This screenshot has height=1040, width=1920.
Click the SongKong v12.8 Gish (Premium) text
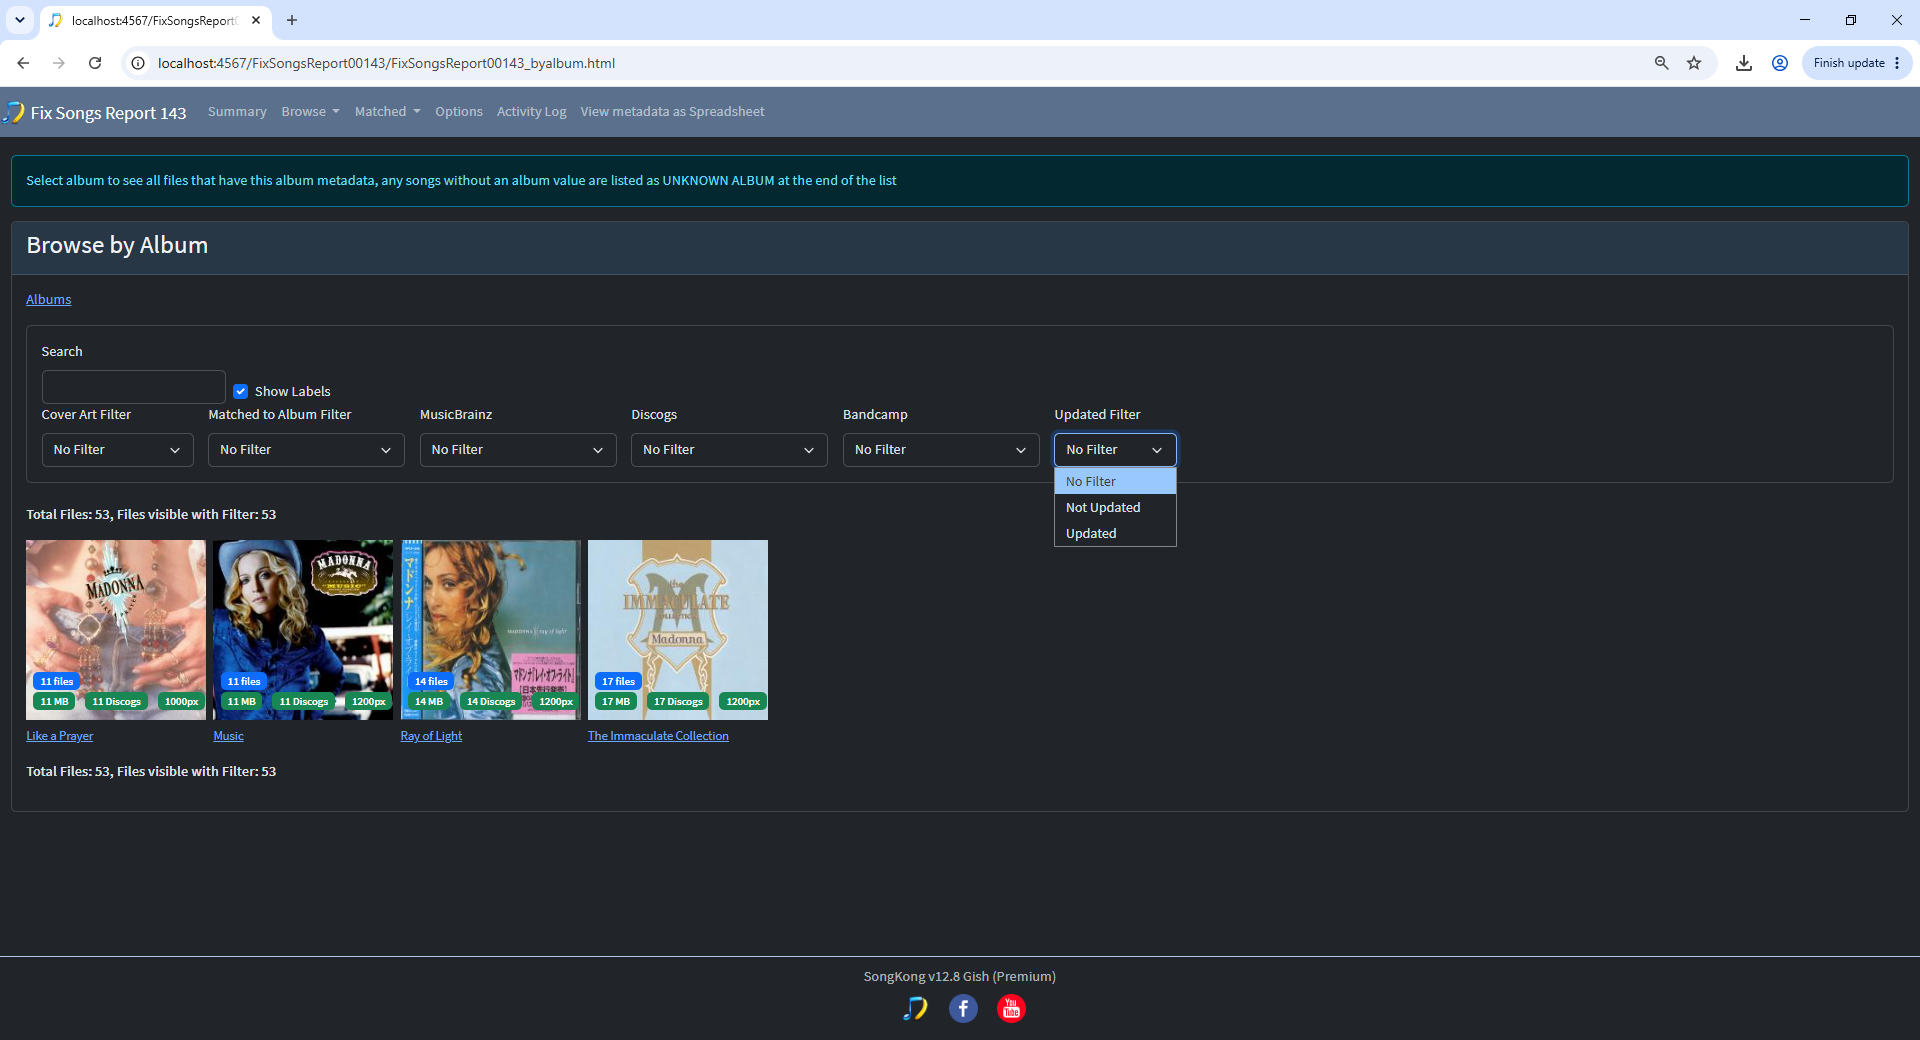click(960, 977)
